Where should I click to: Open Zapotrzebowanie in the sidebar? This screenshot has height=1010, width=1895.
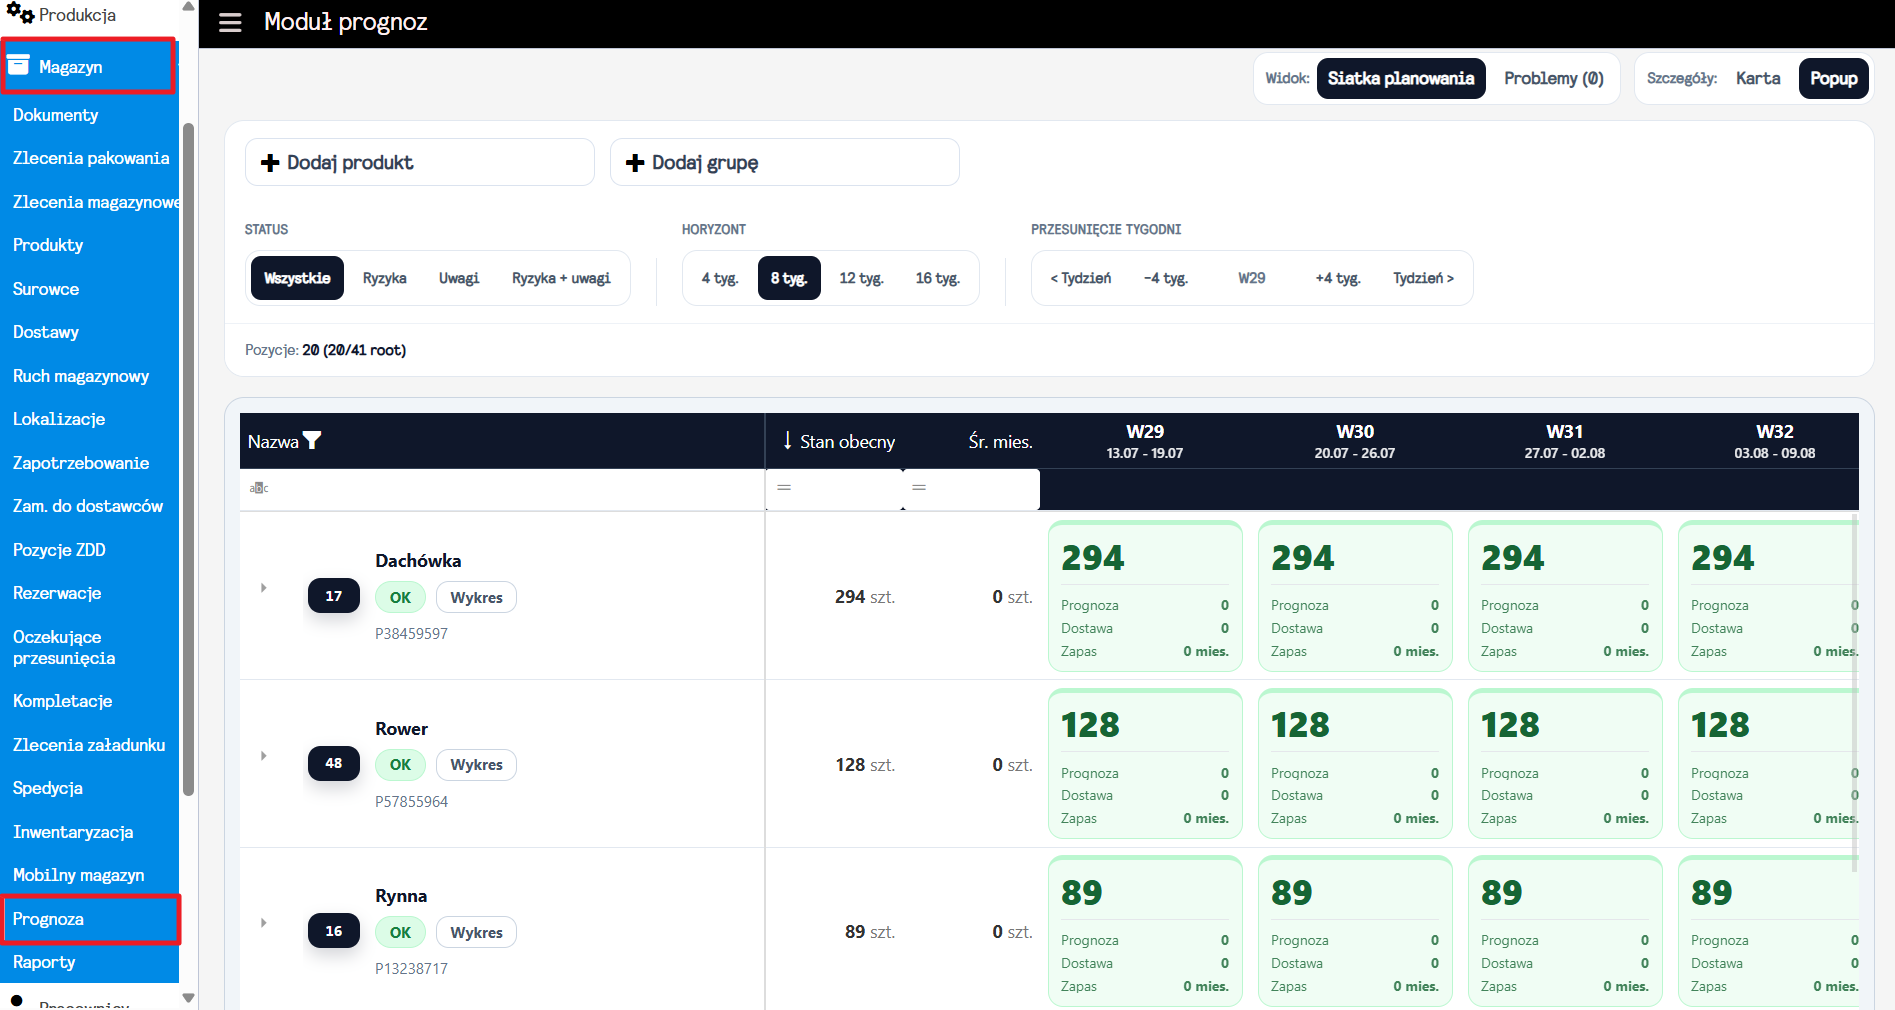pyautogui.click(x=81, y=463)
